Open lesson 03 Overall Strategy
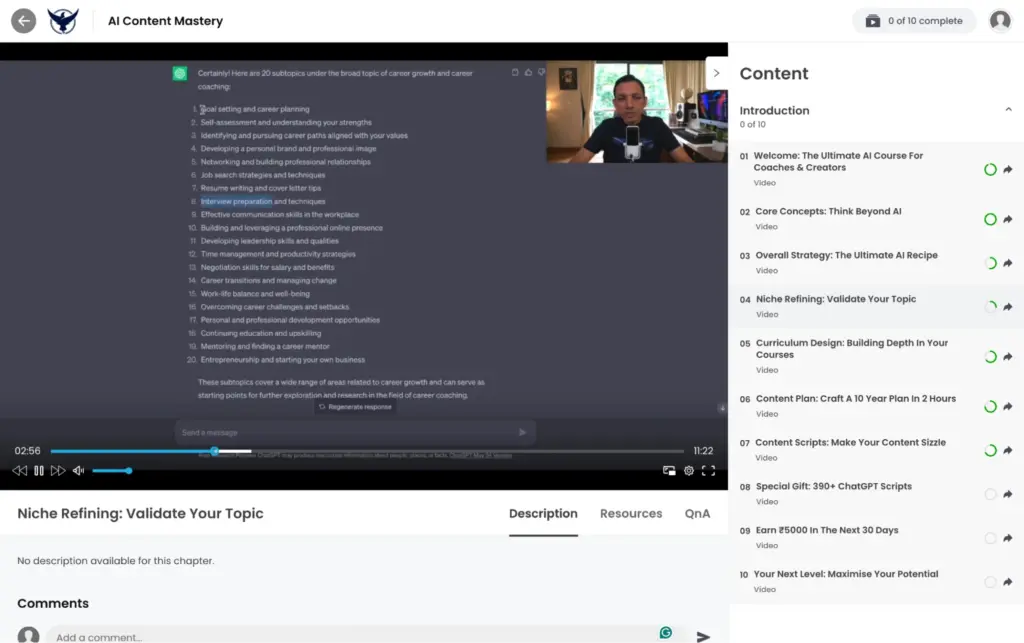The width and height of the screenshot is (1024, 643). point(876,262)
